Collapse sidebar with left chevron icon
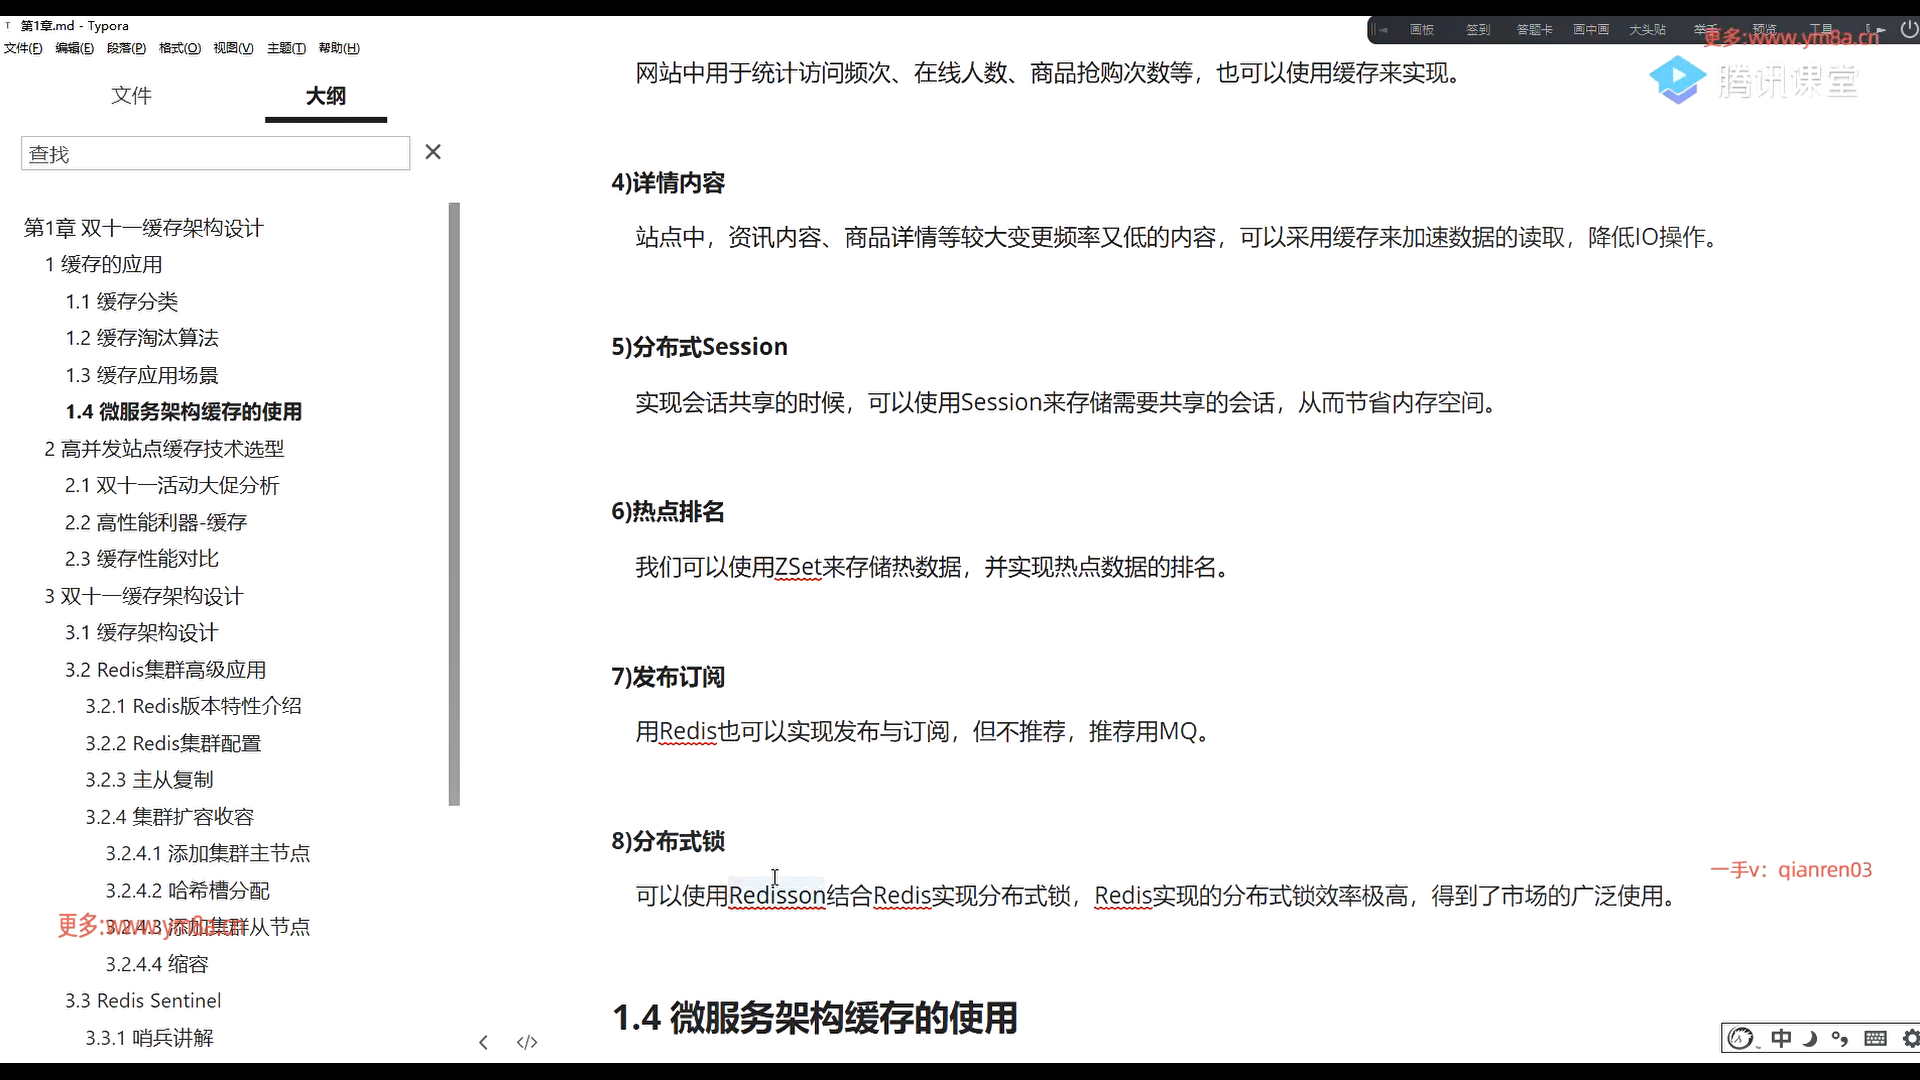 (483, 1042)
